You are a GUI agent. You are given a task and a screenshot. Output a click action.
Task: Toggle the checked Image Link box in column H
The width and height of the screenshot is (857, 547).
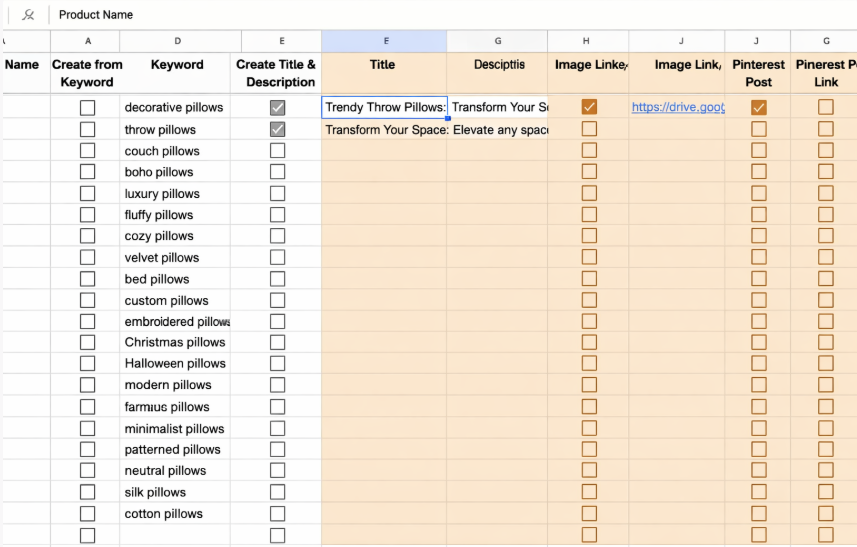[589, 107]
